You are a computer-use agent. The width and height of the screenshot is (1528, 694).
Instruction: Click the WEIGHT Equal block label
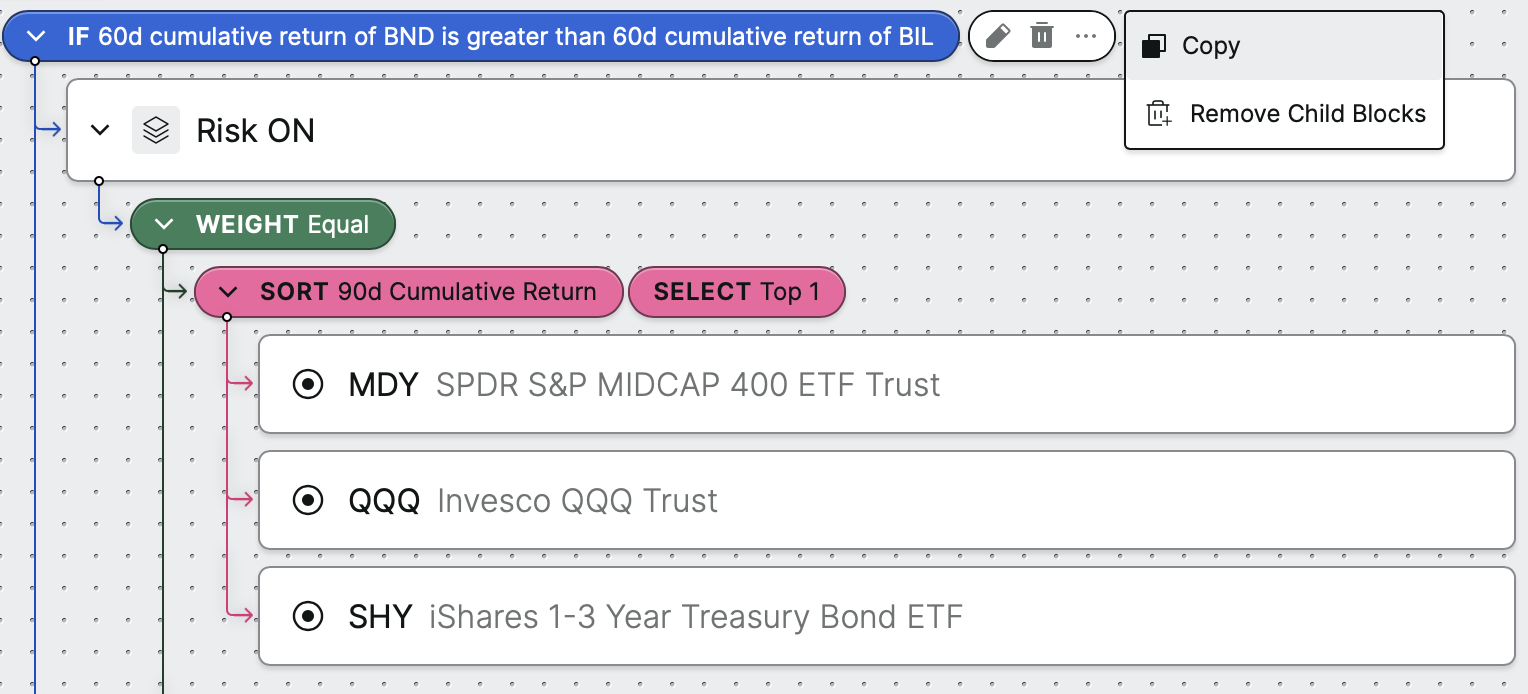[283, 224]
